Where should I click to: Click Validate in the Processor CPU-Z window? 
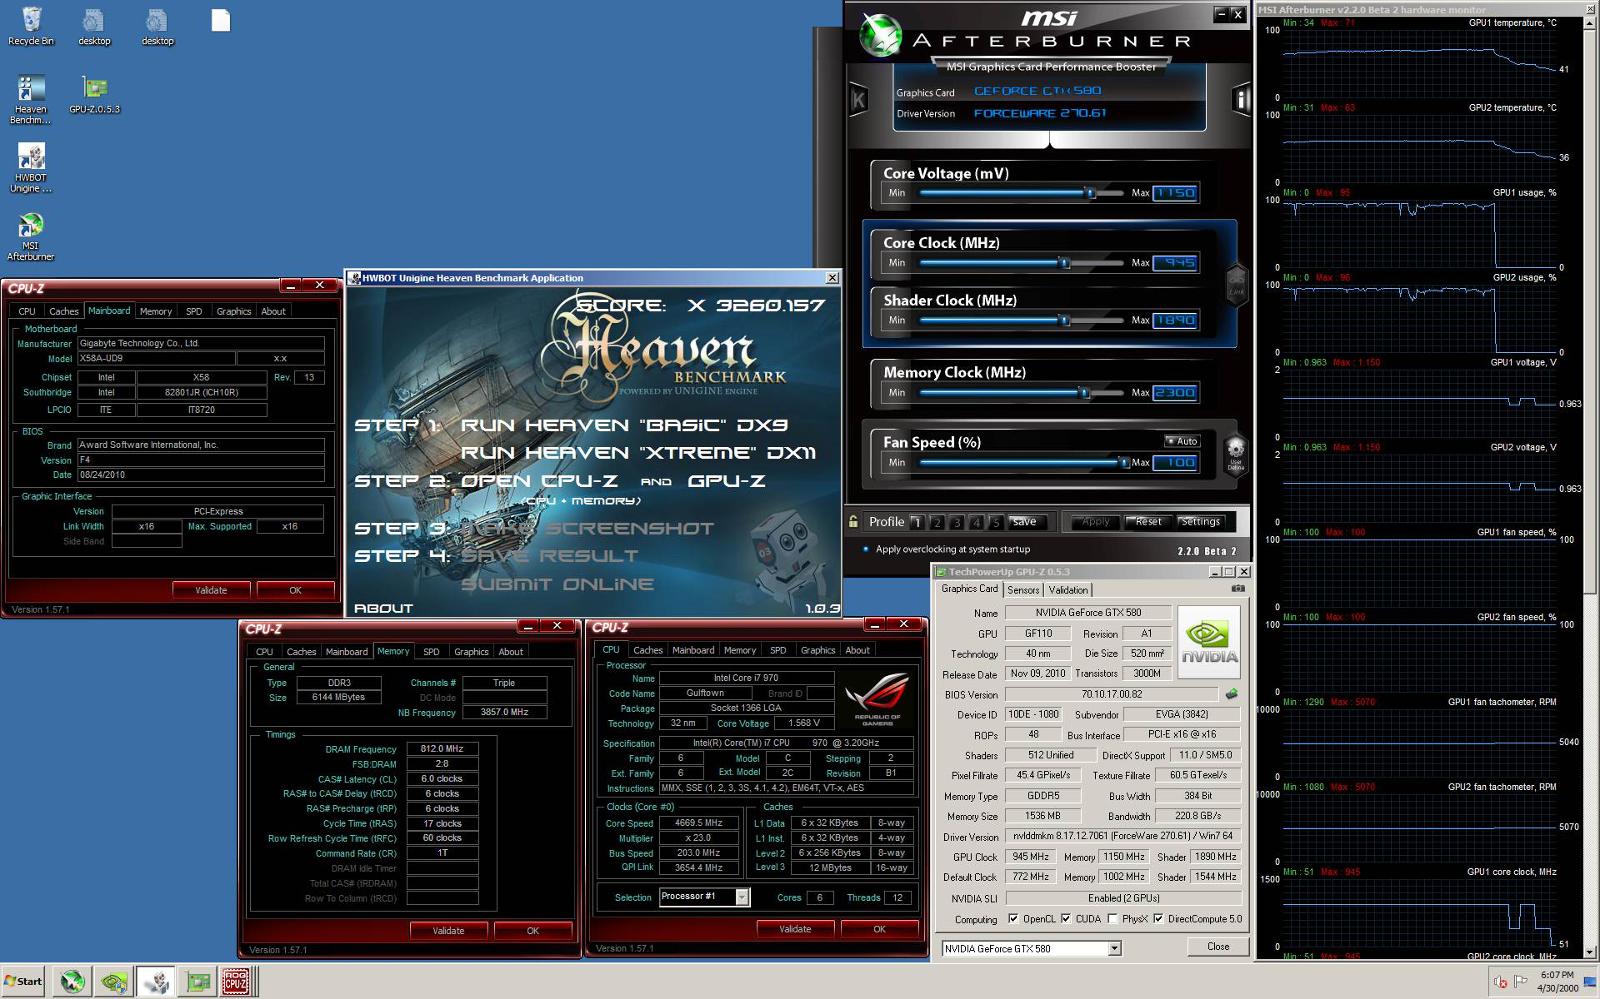click(x=795, y=929)
